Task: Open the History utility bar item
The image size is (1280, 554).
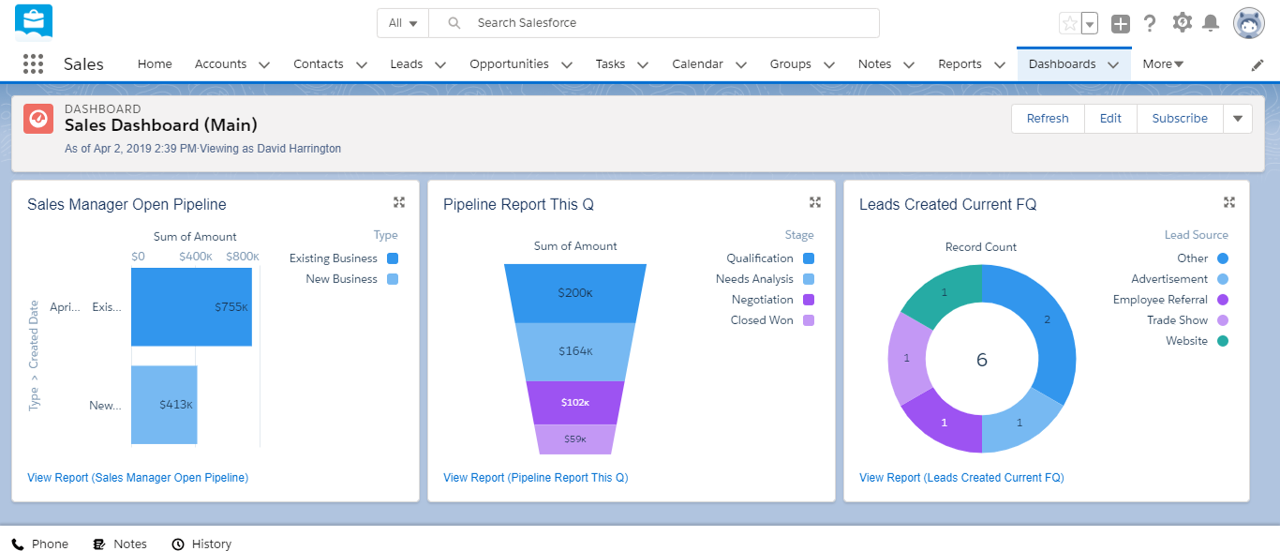Action: point(201,544)
